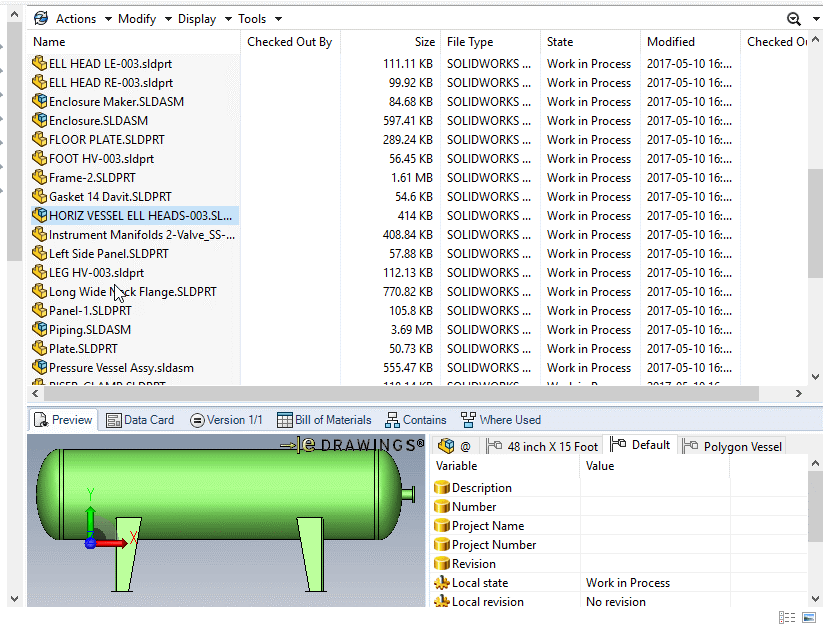Select the Default configuration tab
The image size is (823, 630).
click(x=640, y=445)
